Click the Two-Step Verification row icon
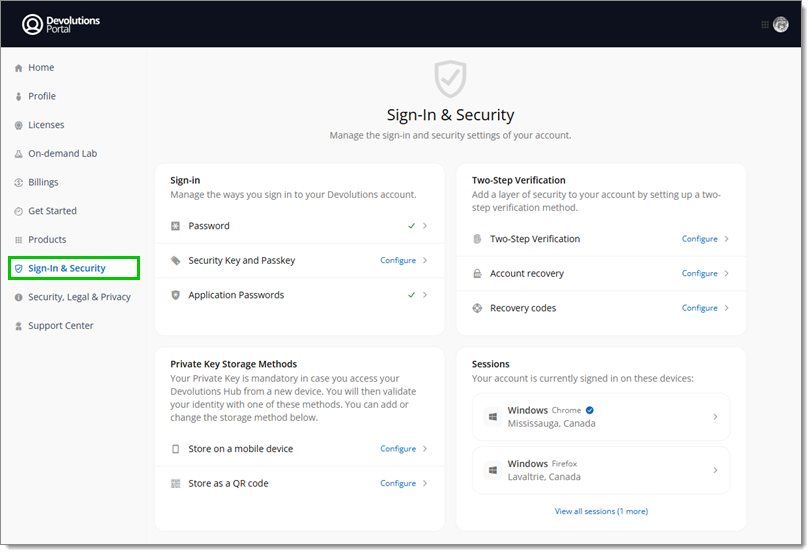The image size is (812, 555). click(477, 239)
